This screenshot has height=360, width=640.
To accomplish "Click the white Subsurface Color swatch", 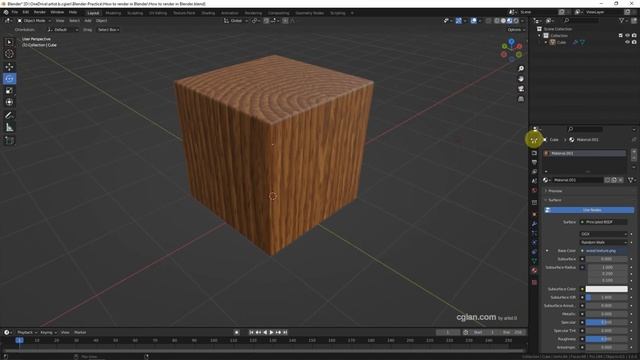I will click(x=607, y=289).
